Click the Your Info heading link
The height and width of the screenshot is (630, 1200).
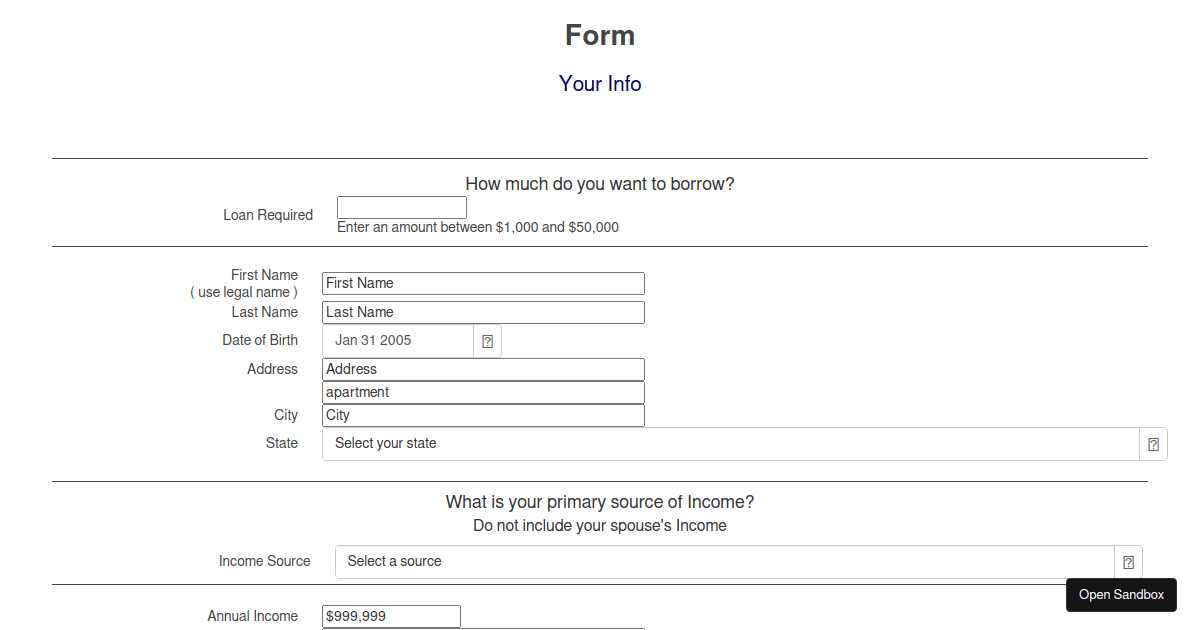(600, 84)
